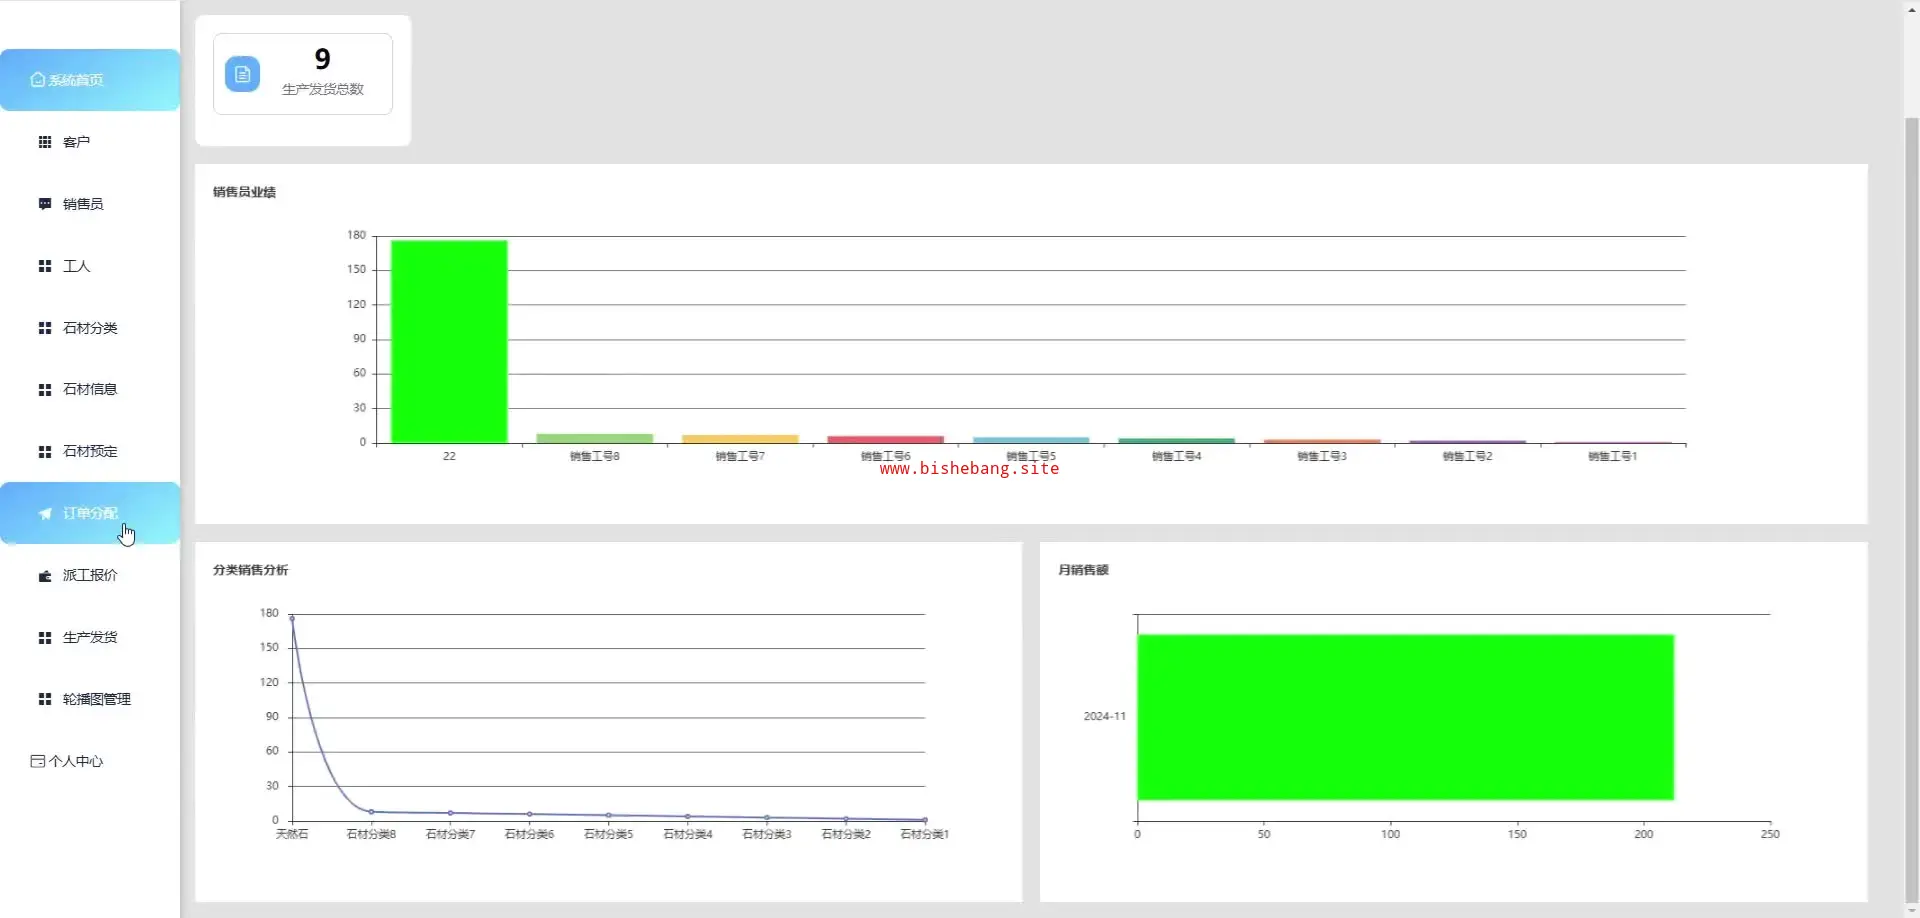The image size is (1920, 918).
Task: Click the 销售工号8 bar in performance chart
Action: 595,438
